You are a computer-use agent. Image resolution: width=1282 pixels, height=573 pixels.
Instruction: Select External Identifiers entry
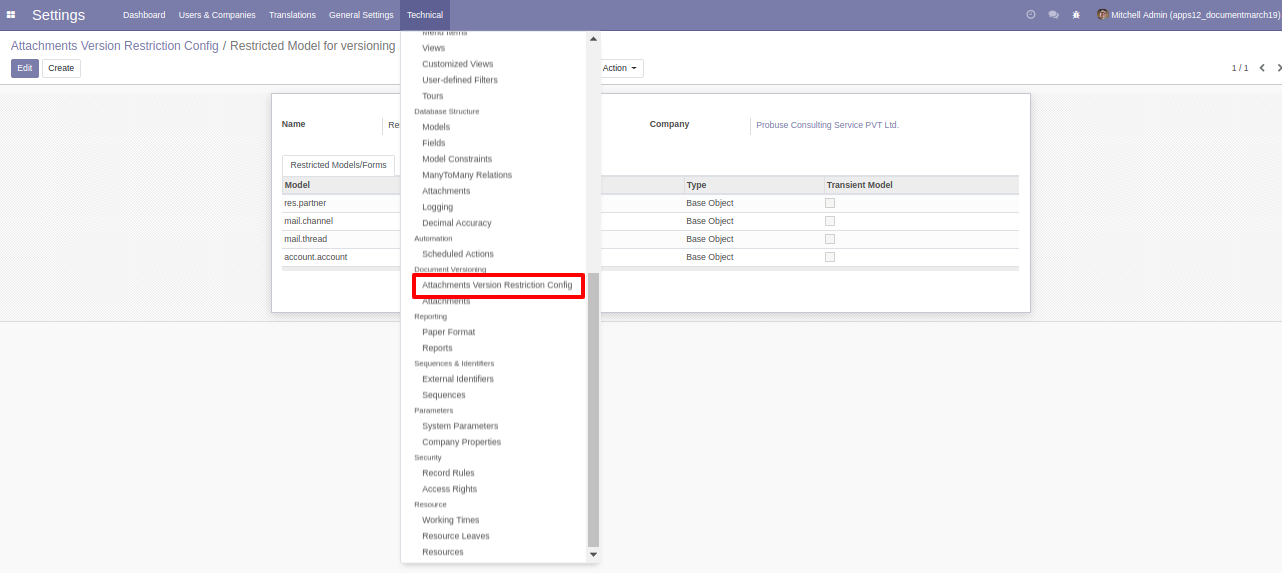pyautogui.click(x=458, y=379)
